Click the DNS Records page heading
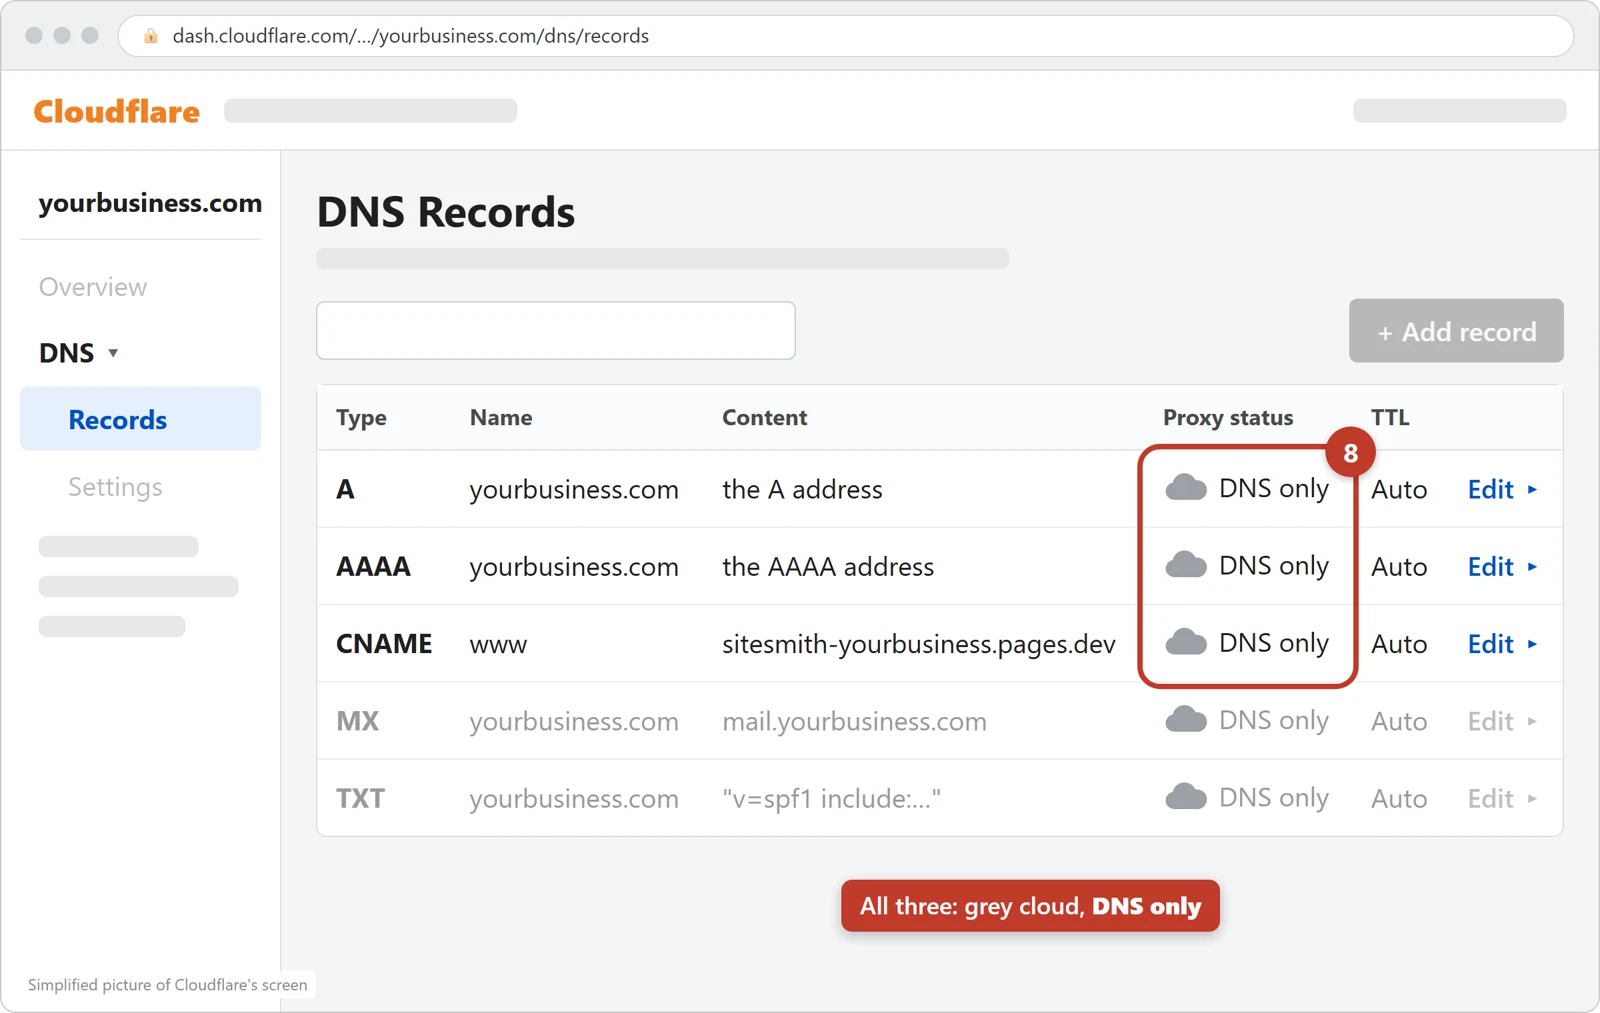The width and height of the screenshot is (1600, 1013). (x=446, y=212)
